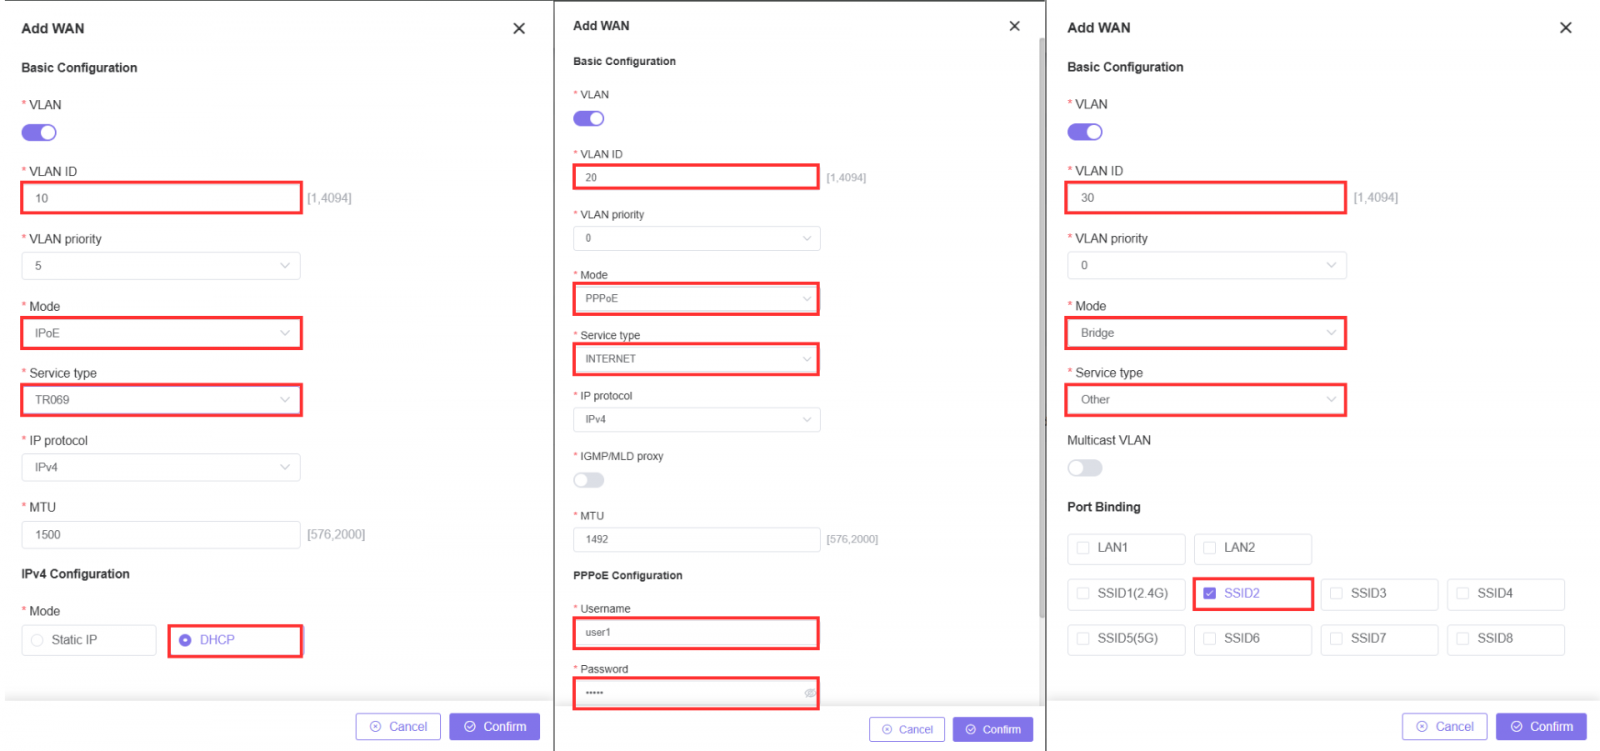This screenshot has width=1600, height=751.
Task: Close the Add WAN dialog with VLAN ID 10
Action: (x=519, y=29)
